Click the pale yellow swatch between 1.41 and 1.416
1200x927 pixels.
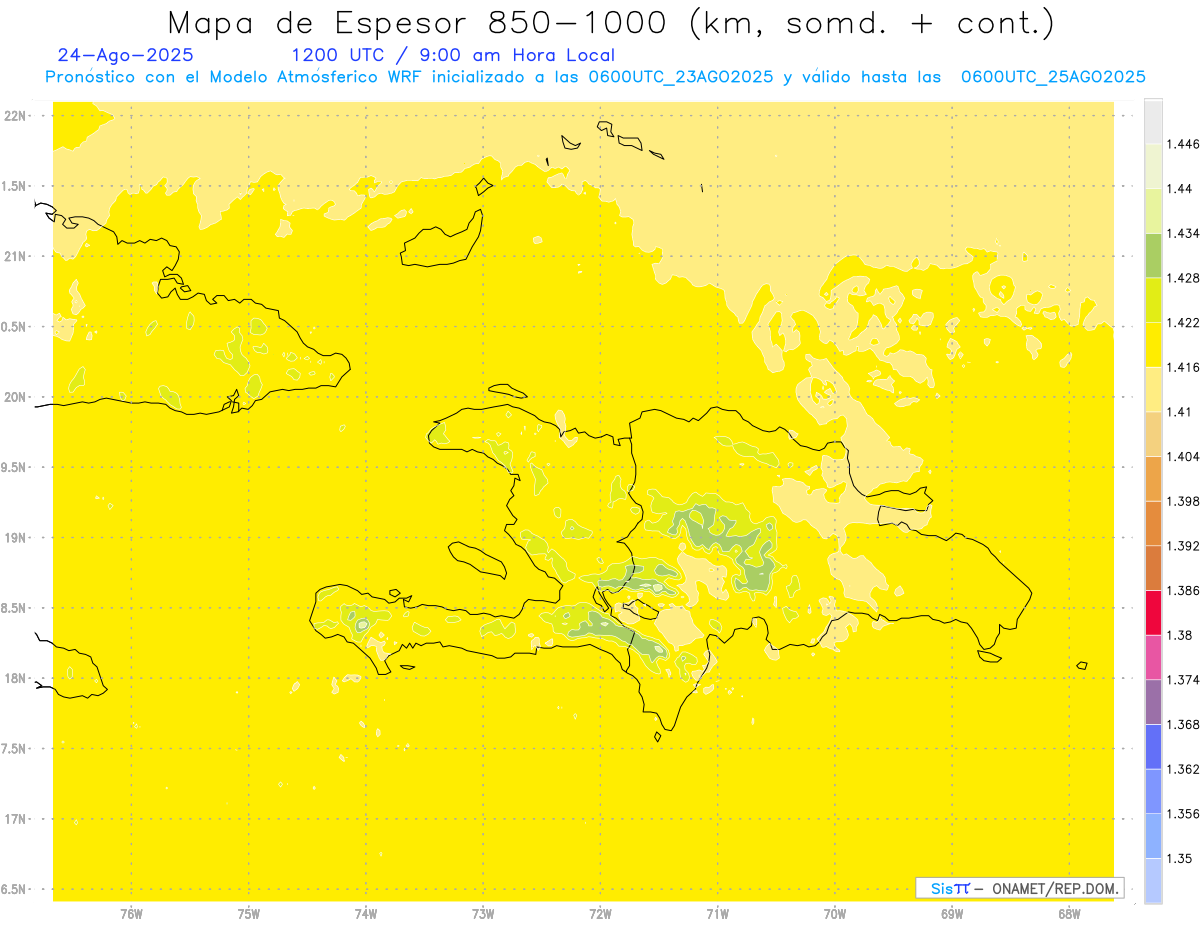point(1153,389)
